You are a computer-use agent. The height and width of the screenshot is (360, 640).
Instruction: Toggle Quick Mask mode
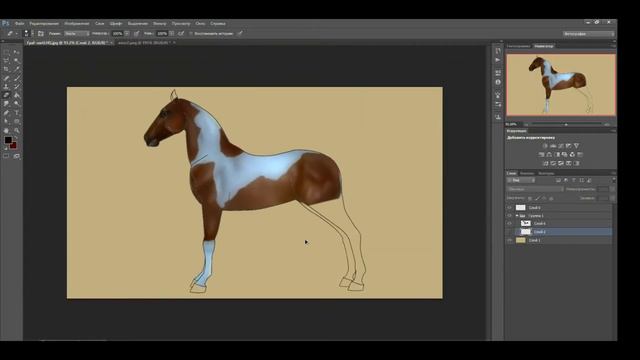click(x=6, y=156)
